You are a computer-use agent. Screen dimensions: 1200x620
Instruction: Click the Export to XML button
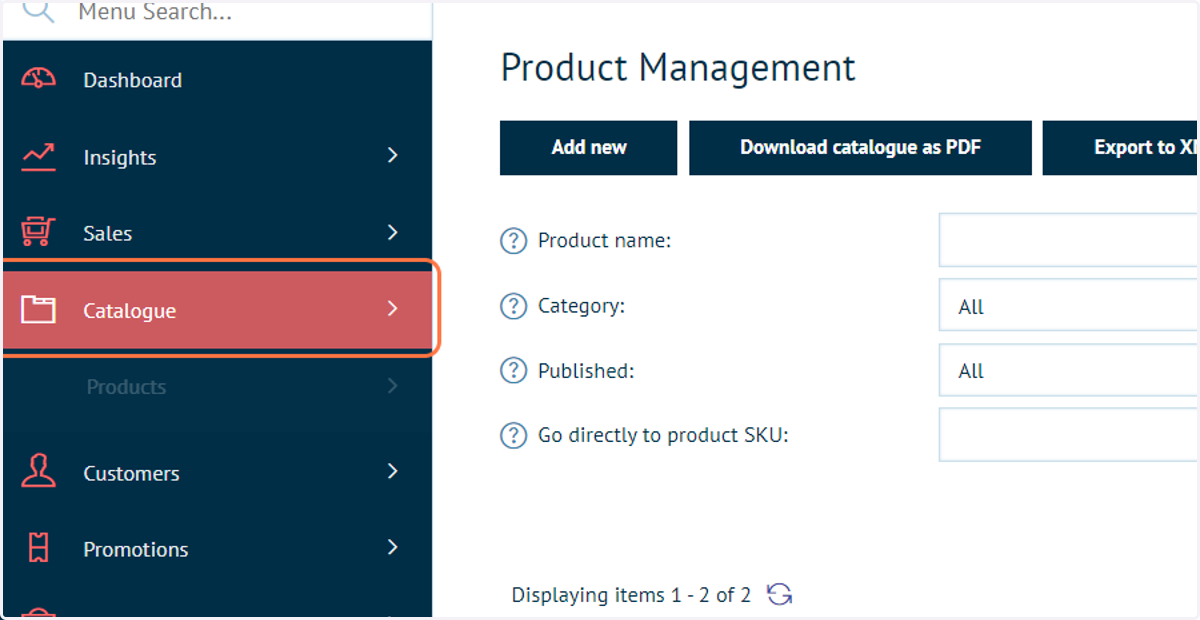click(1121, 147)
